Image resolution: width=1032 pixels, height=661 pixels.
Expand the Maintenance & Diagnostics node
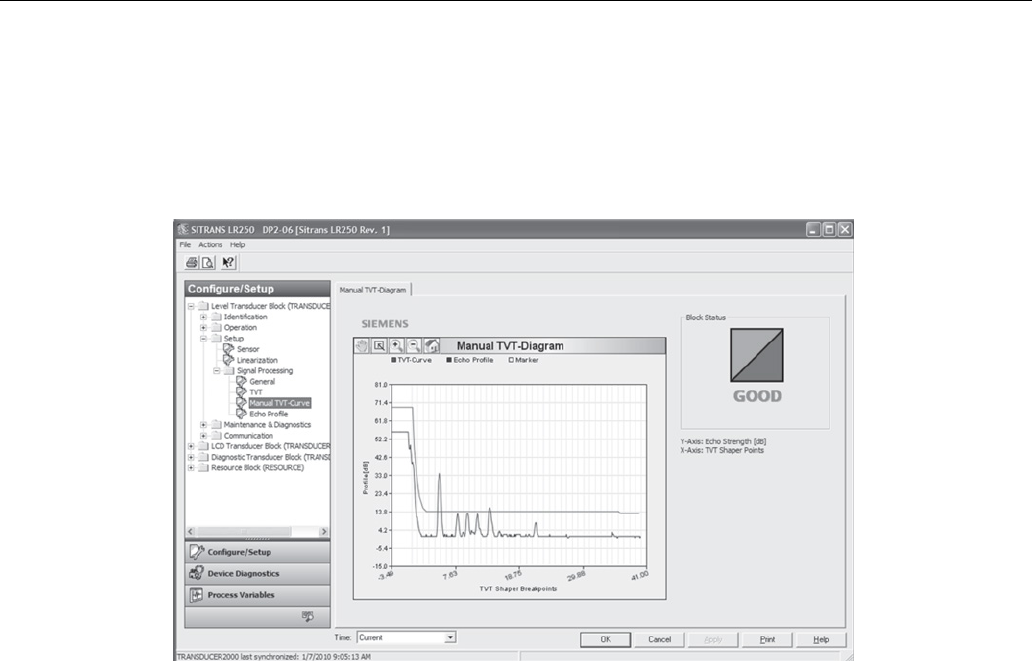coord(203,425)
